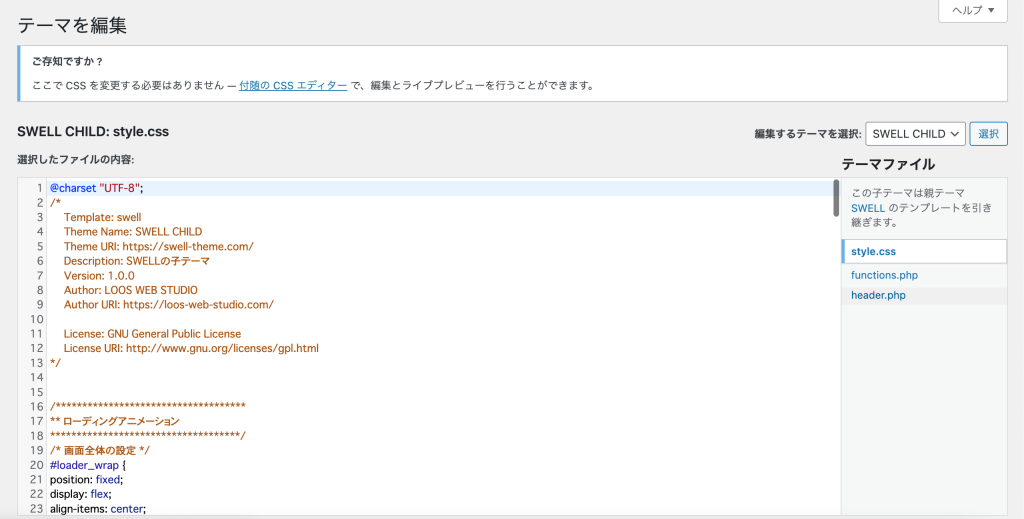
Task: Click the display: flex; line
Action: (81, 494)
